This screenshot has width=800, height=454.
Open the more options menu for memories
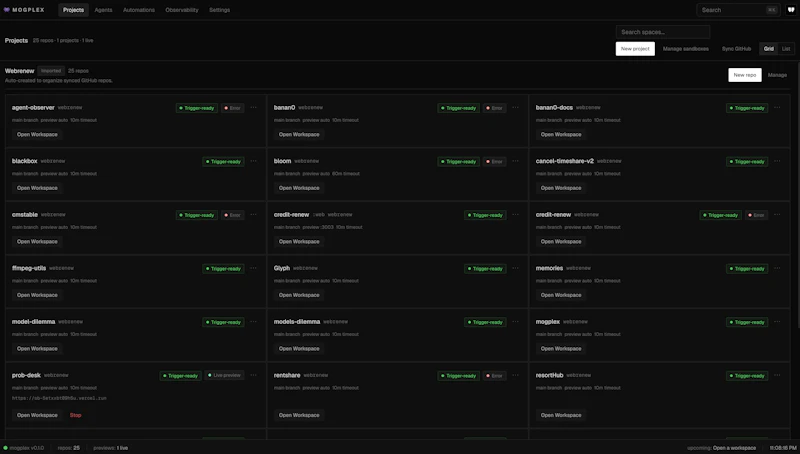(x=777, y=268)
